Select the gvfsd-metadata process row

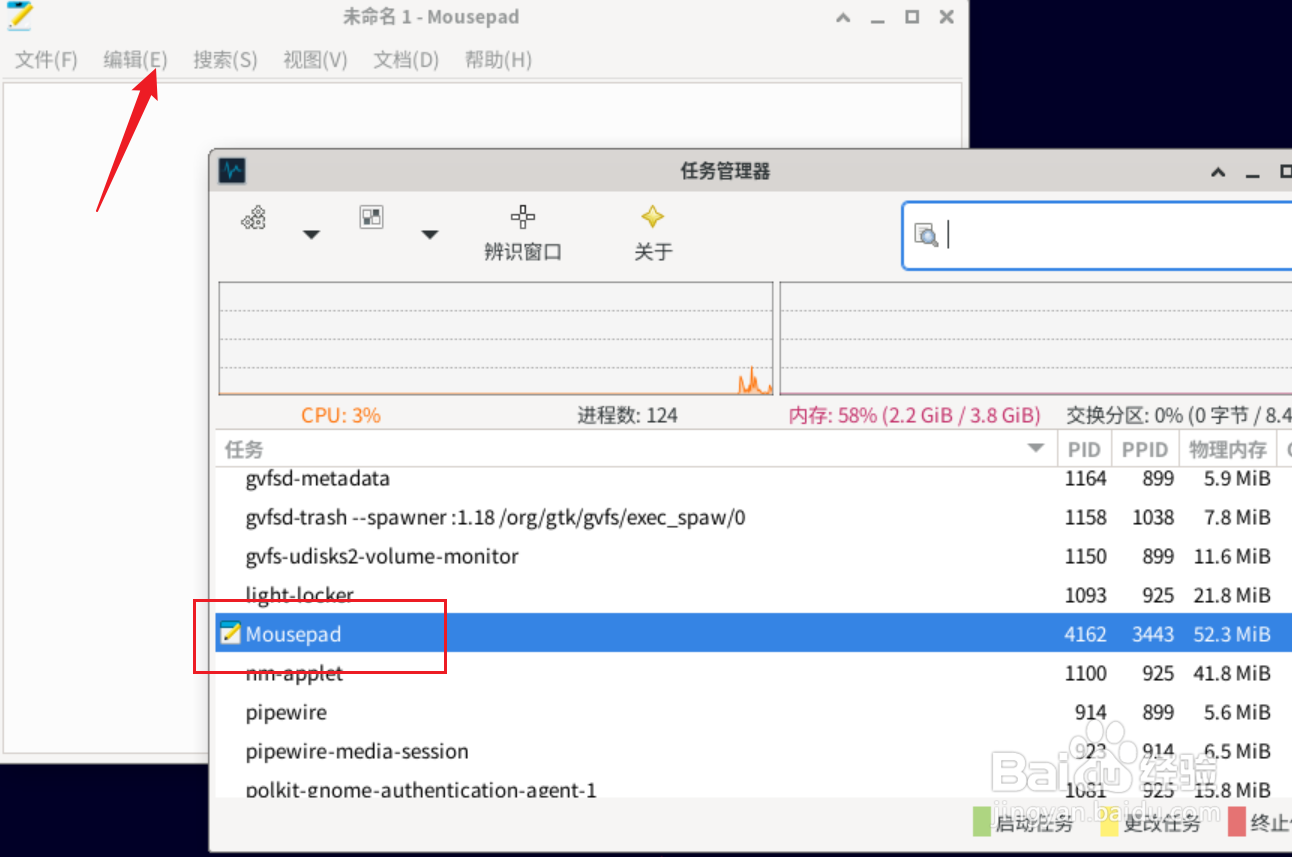tap(753, 479)
